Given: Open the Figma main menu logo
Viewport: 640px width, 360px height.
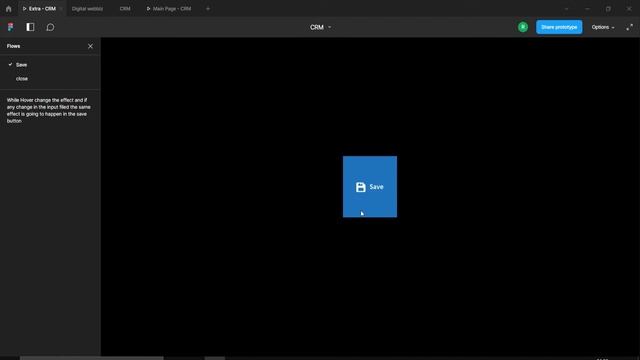Looking at the screenshot, I should 11,27.
